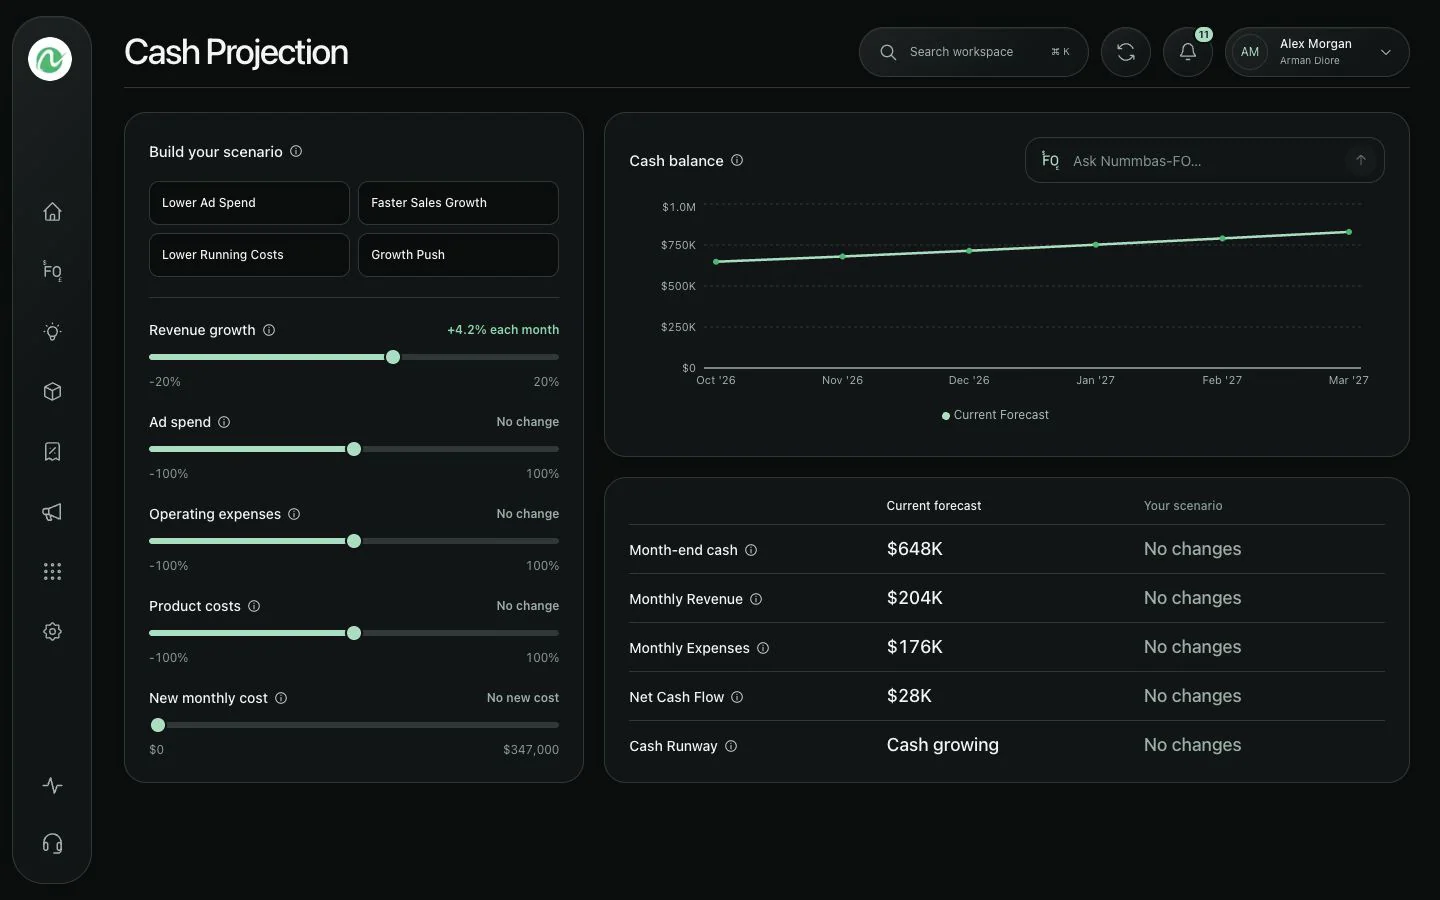Image resolution: width=1440 pixels, height=900 pixels.
Task: Open the headset support sidebar icon
Action: pyautogui.click(x=52, y=844)
